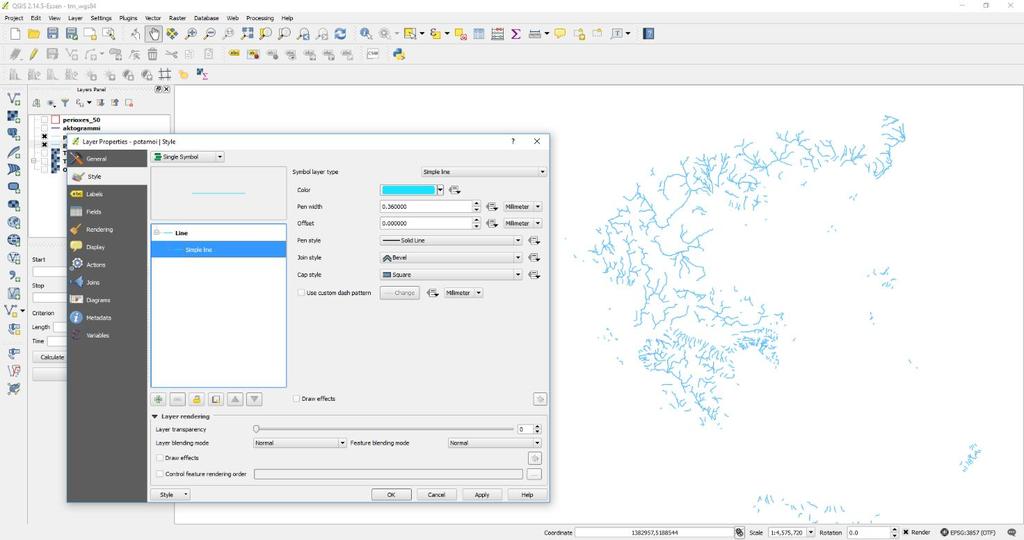Switch to the General tab
The width and height of the screenshot is (1024, 540).
tap(107, 159)
